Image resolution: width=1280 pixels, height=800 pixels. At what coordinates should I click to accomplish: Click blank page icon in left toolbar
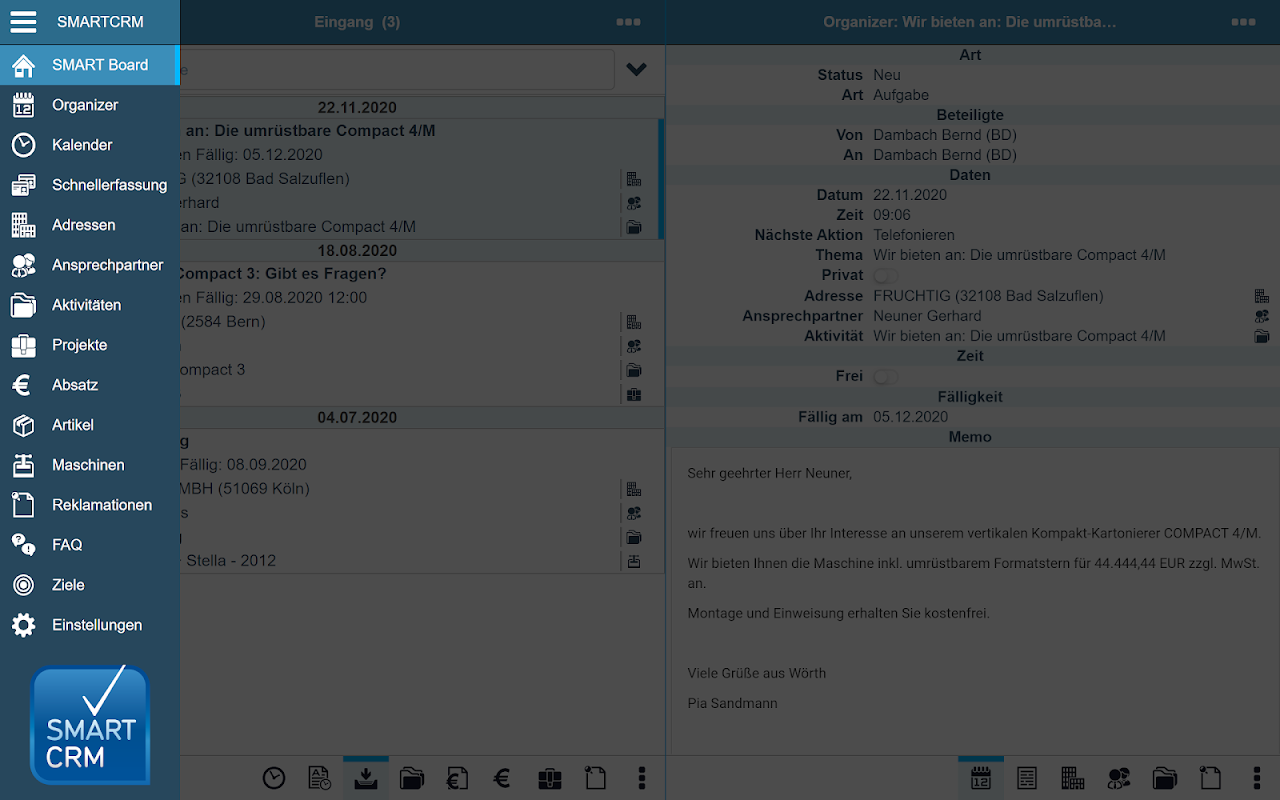(x=595, y=778)
